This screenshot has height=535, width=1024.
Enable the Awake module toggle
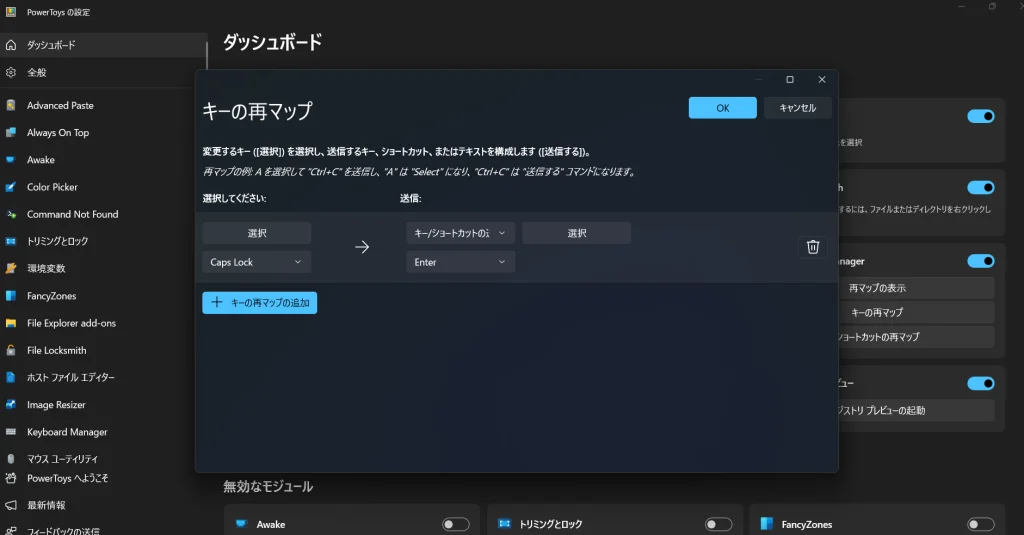coord(455,524)
